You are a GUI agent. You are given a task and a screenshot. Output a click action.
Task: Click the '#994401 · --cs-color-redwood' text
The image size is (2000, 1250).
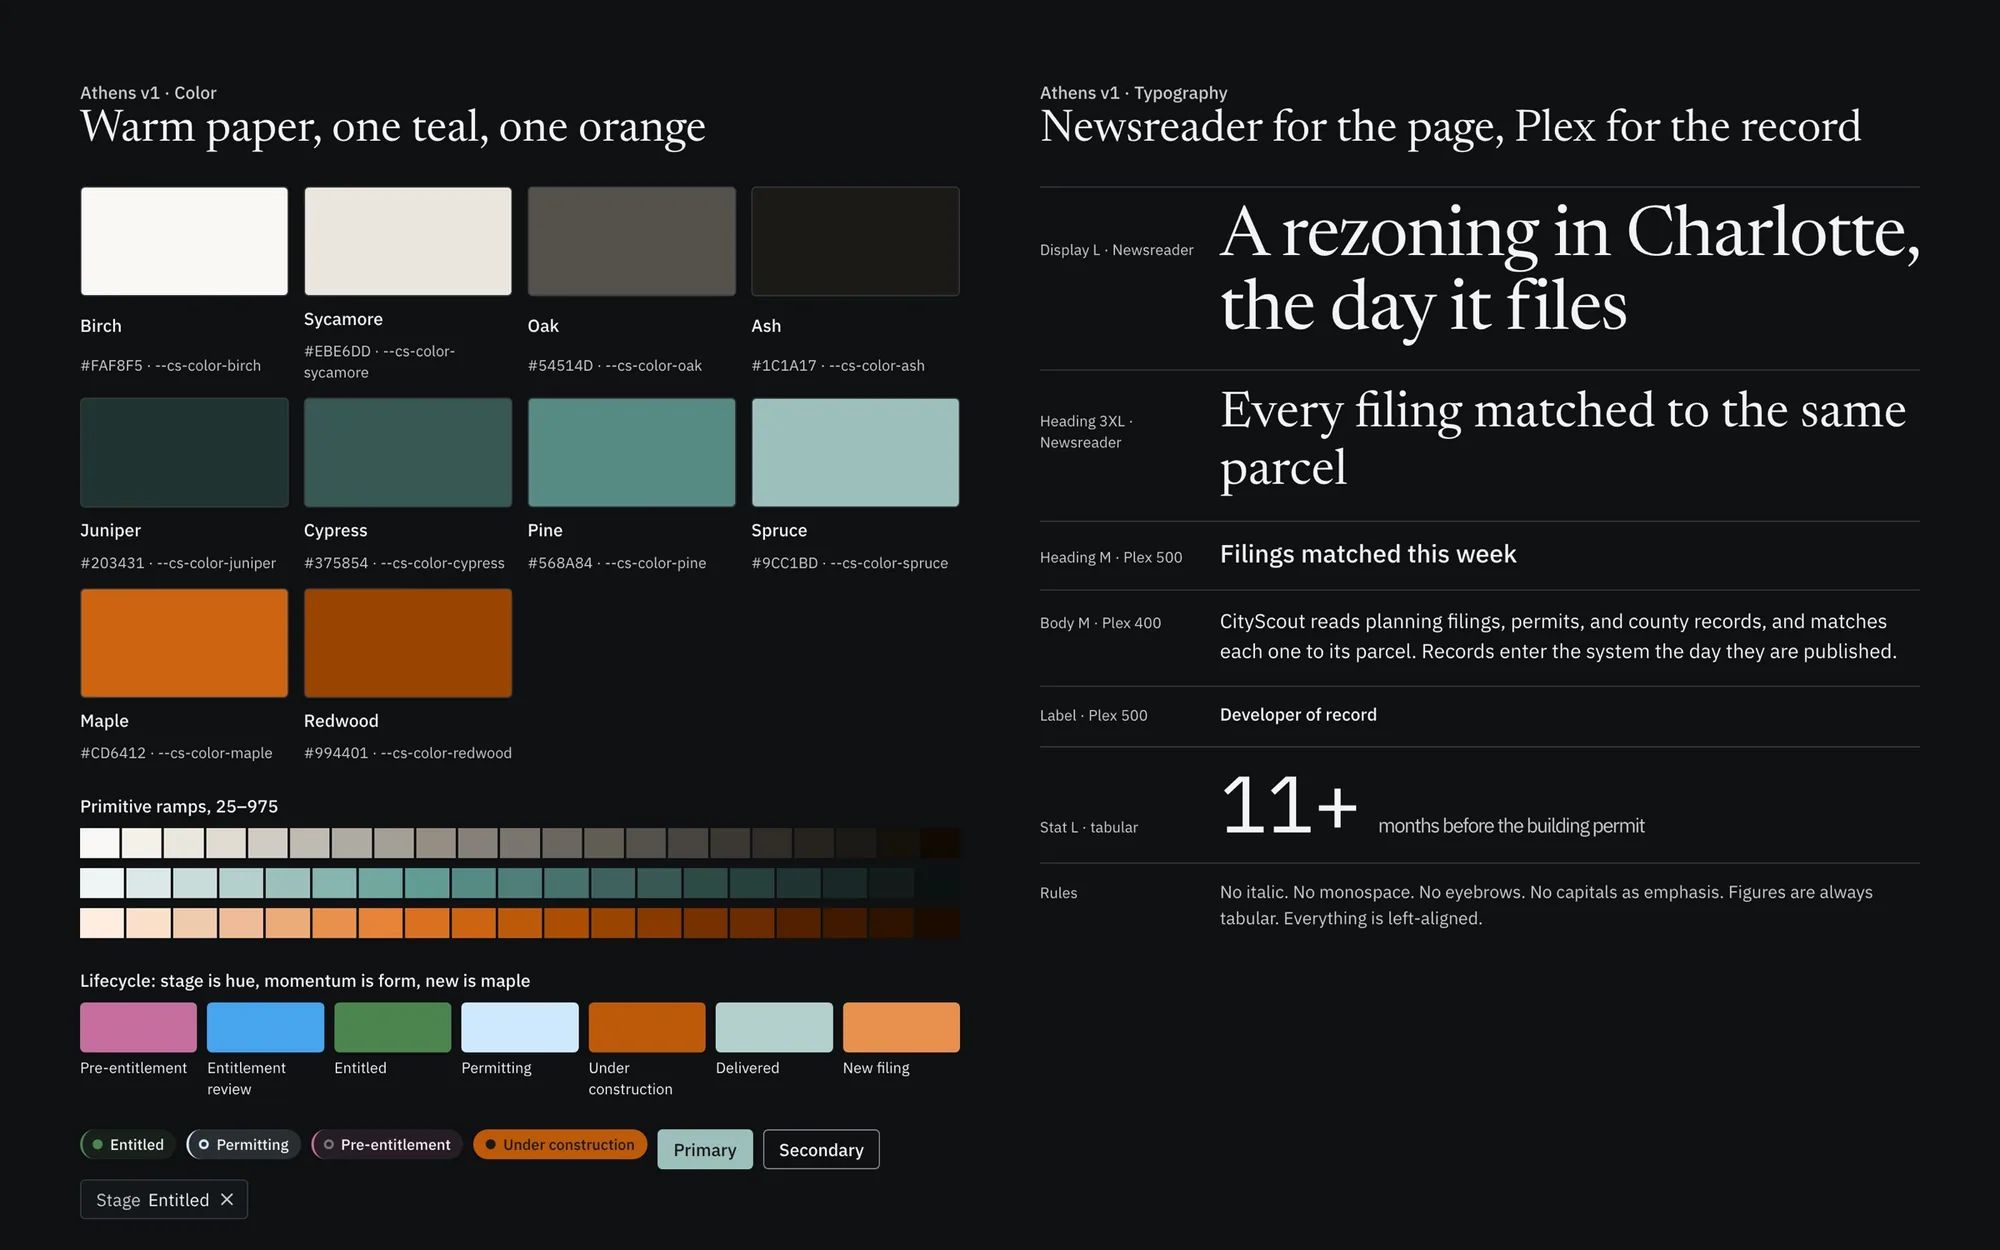(x=408, y=753)
